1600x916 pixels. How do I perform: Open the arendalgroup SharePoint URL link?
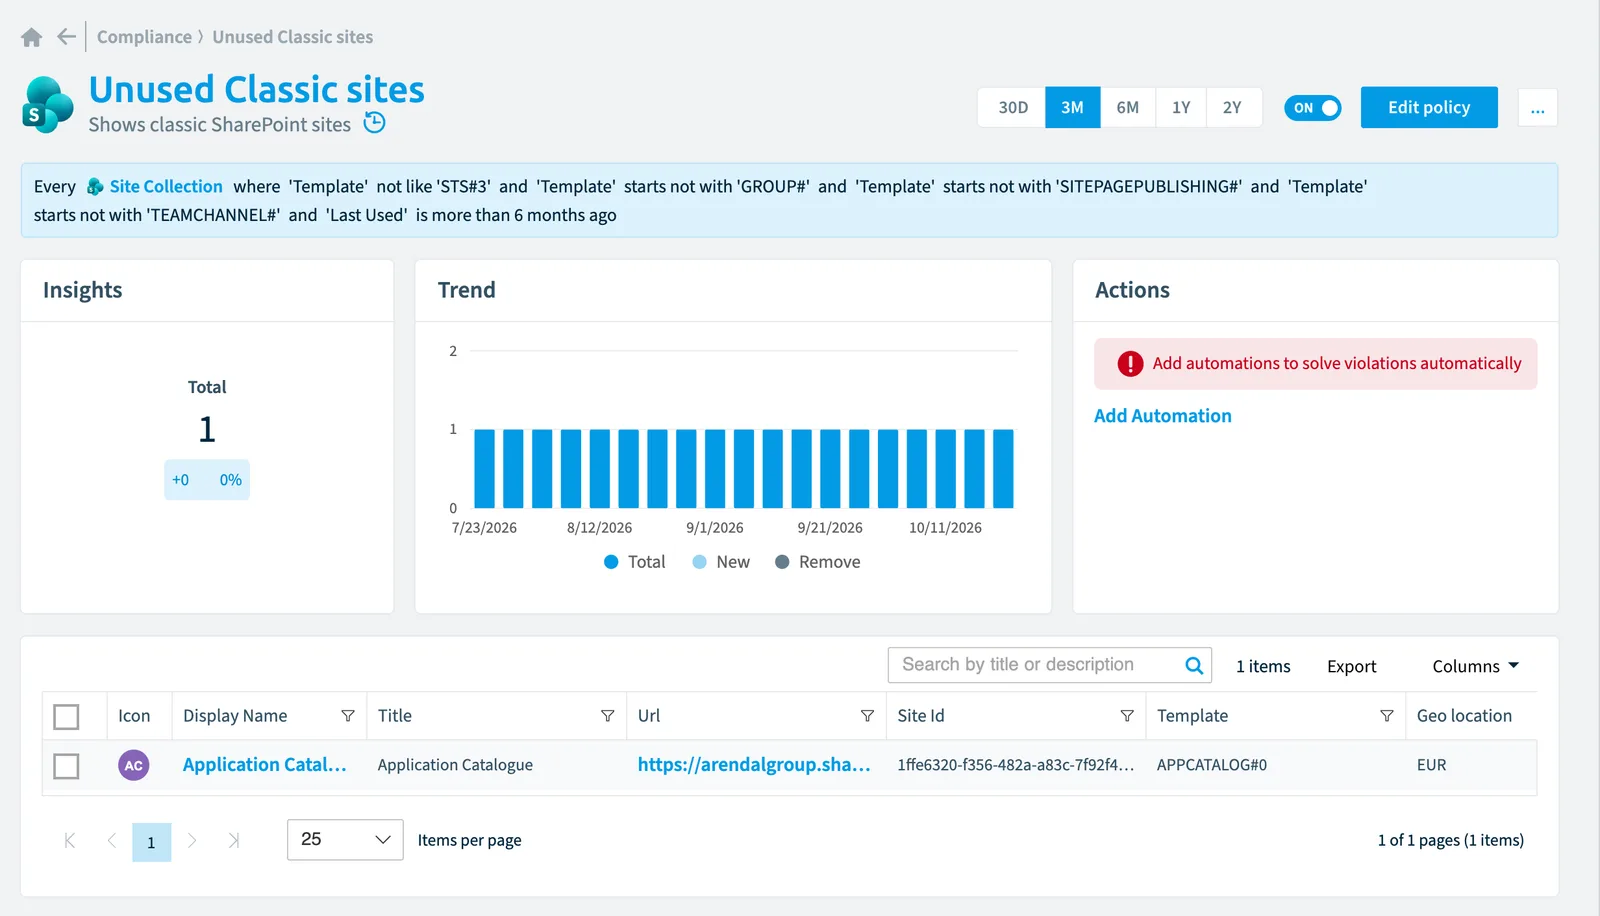[754, 765]
